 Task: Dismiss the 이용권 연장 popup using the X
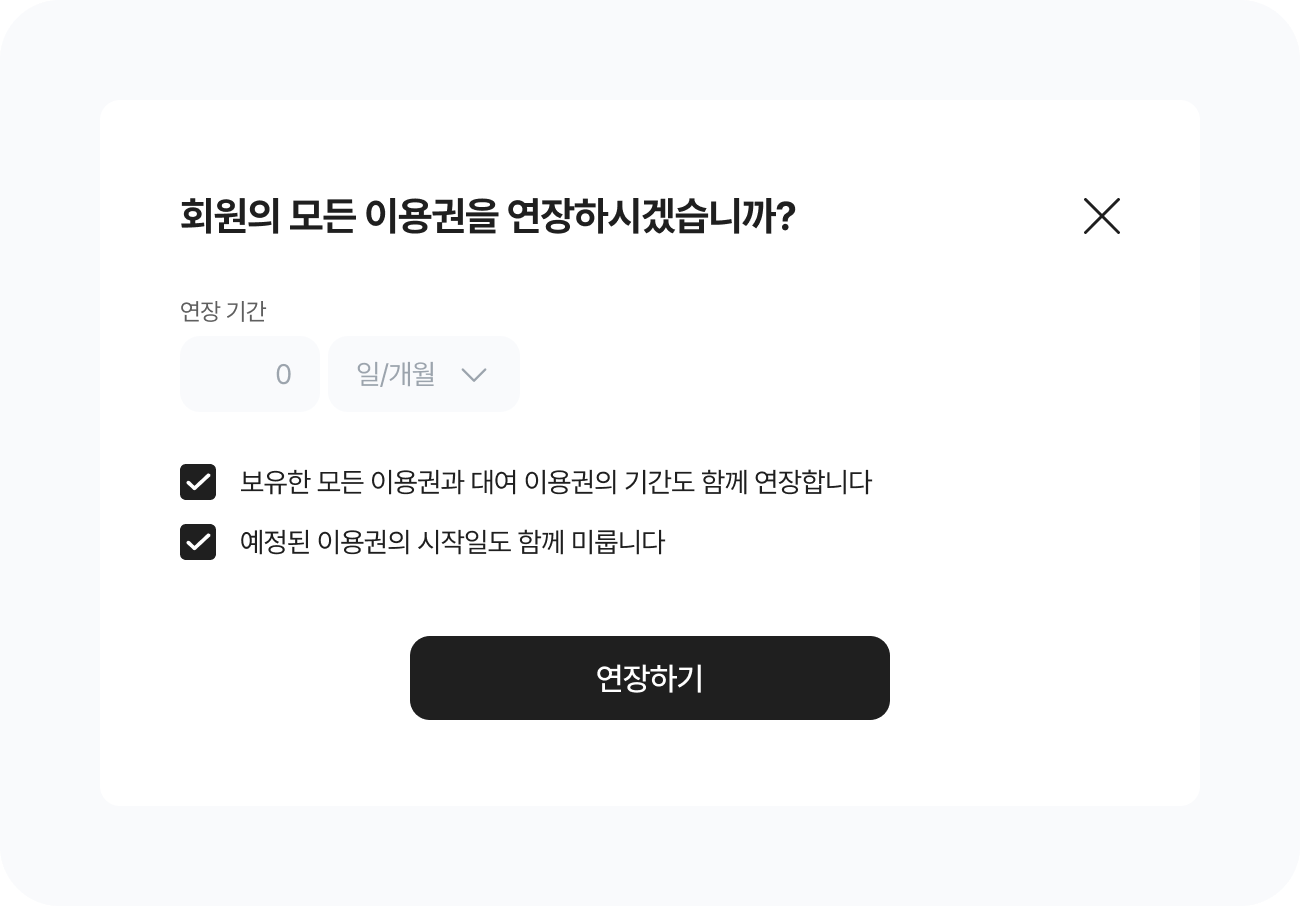[x=1101, y=216]
